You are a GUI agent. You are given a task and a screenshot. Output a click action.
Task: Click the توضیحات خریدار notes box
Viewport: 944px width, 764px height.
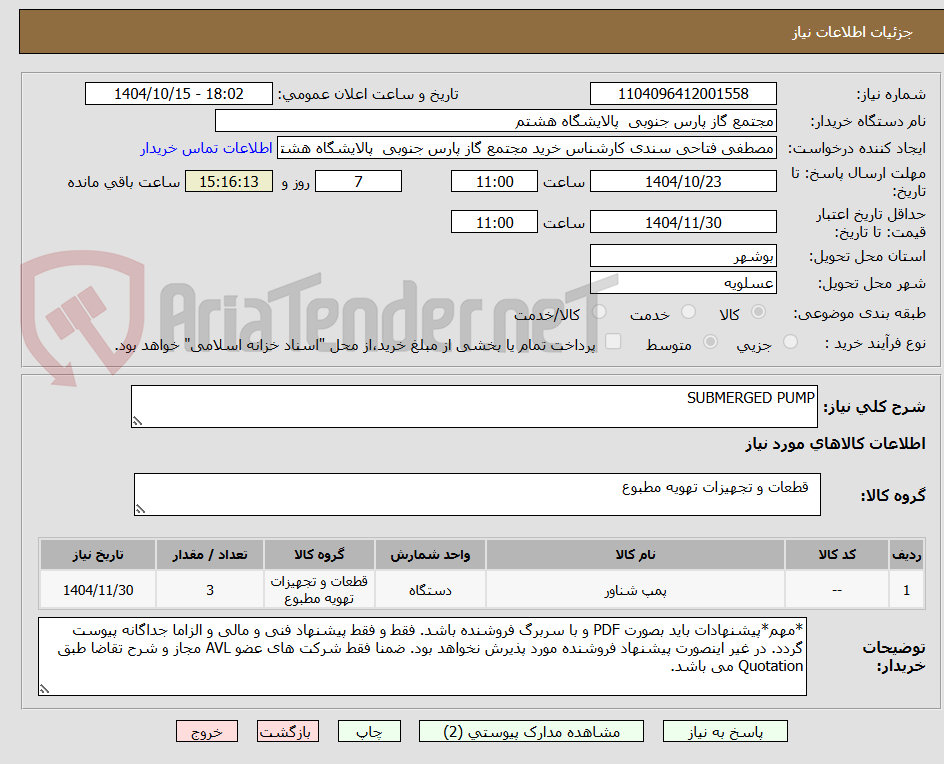[x=423, y=656]
